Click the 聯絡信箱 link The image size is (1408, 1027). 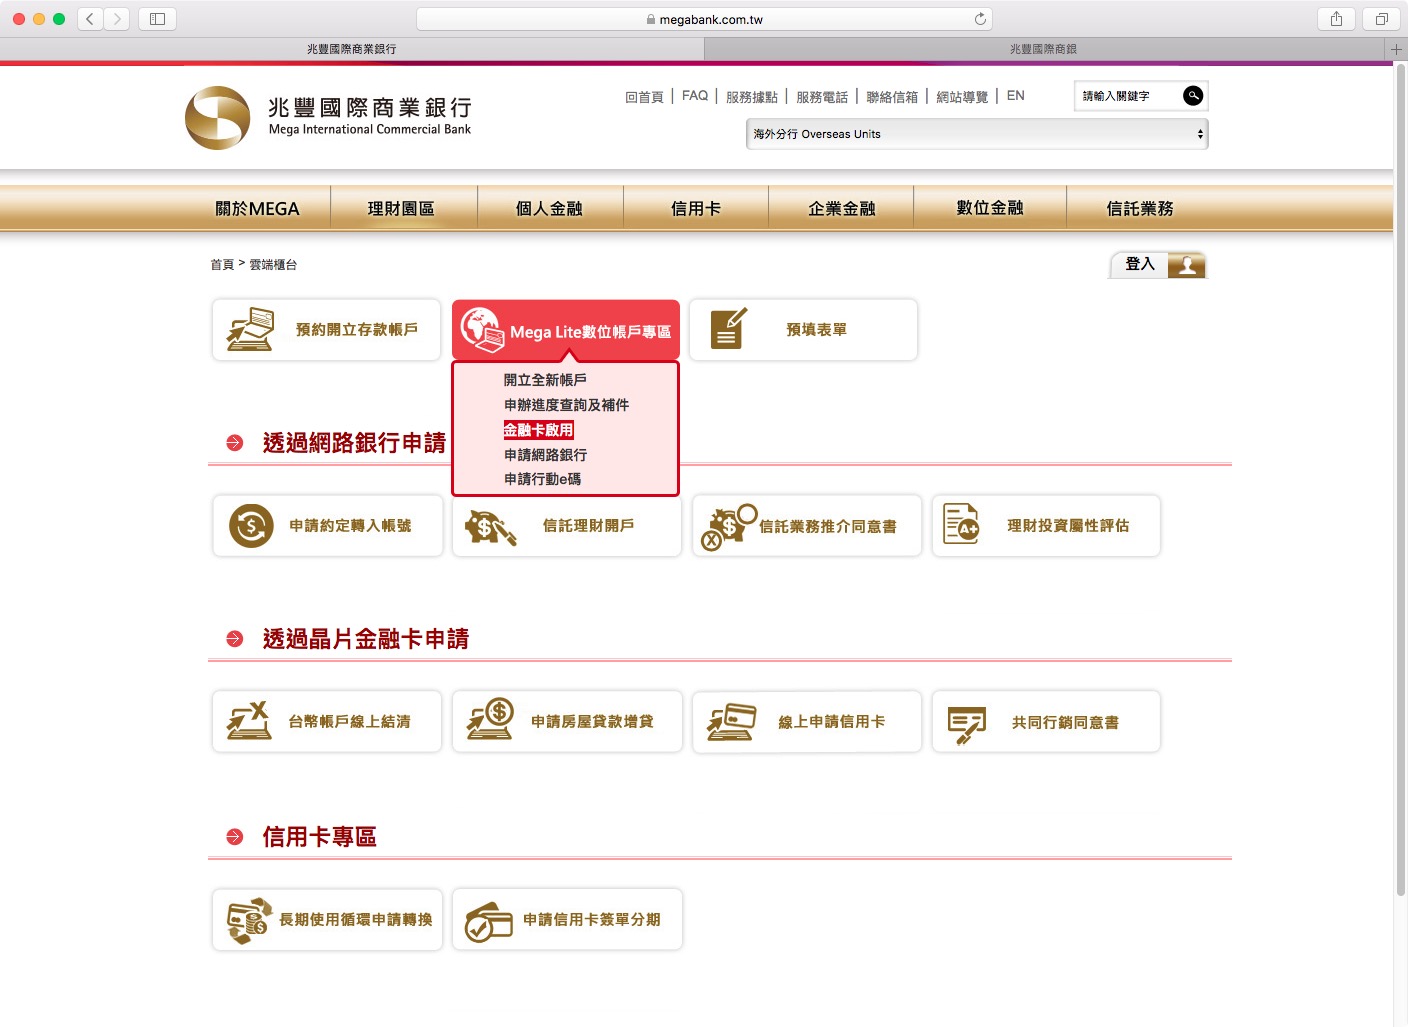coord(892,97)
